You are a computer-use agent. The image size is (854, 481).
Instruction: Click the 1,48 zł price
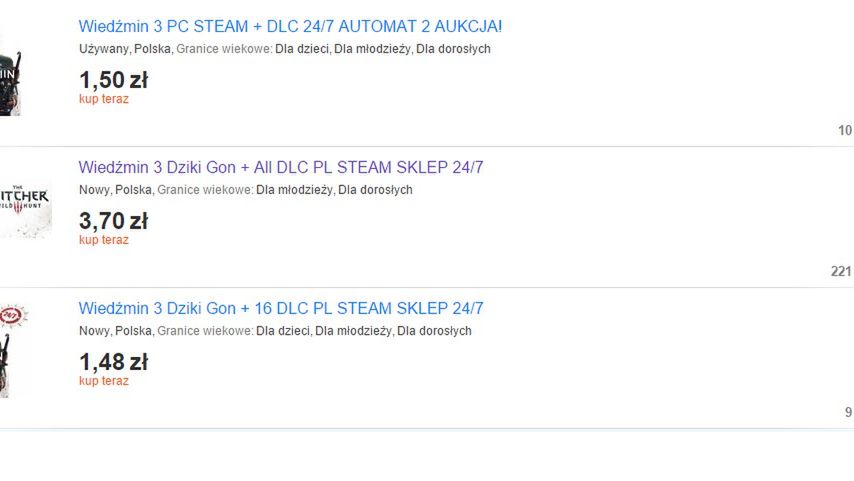coord(113,362)
